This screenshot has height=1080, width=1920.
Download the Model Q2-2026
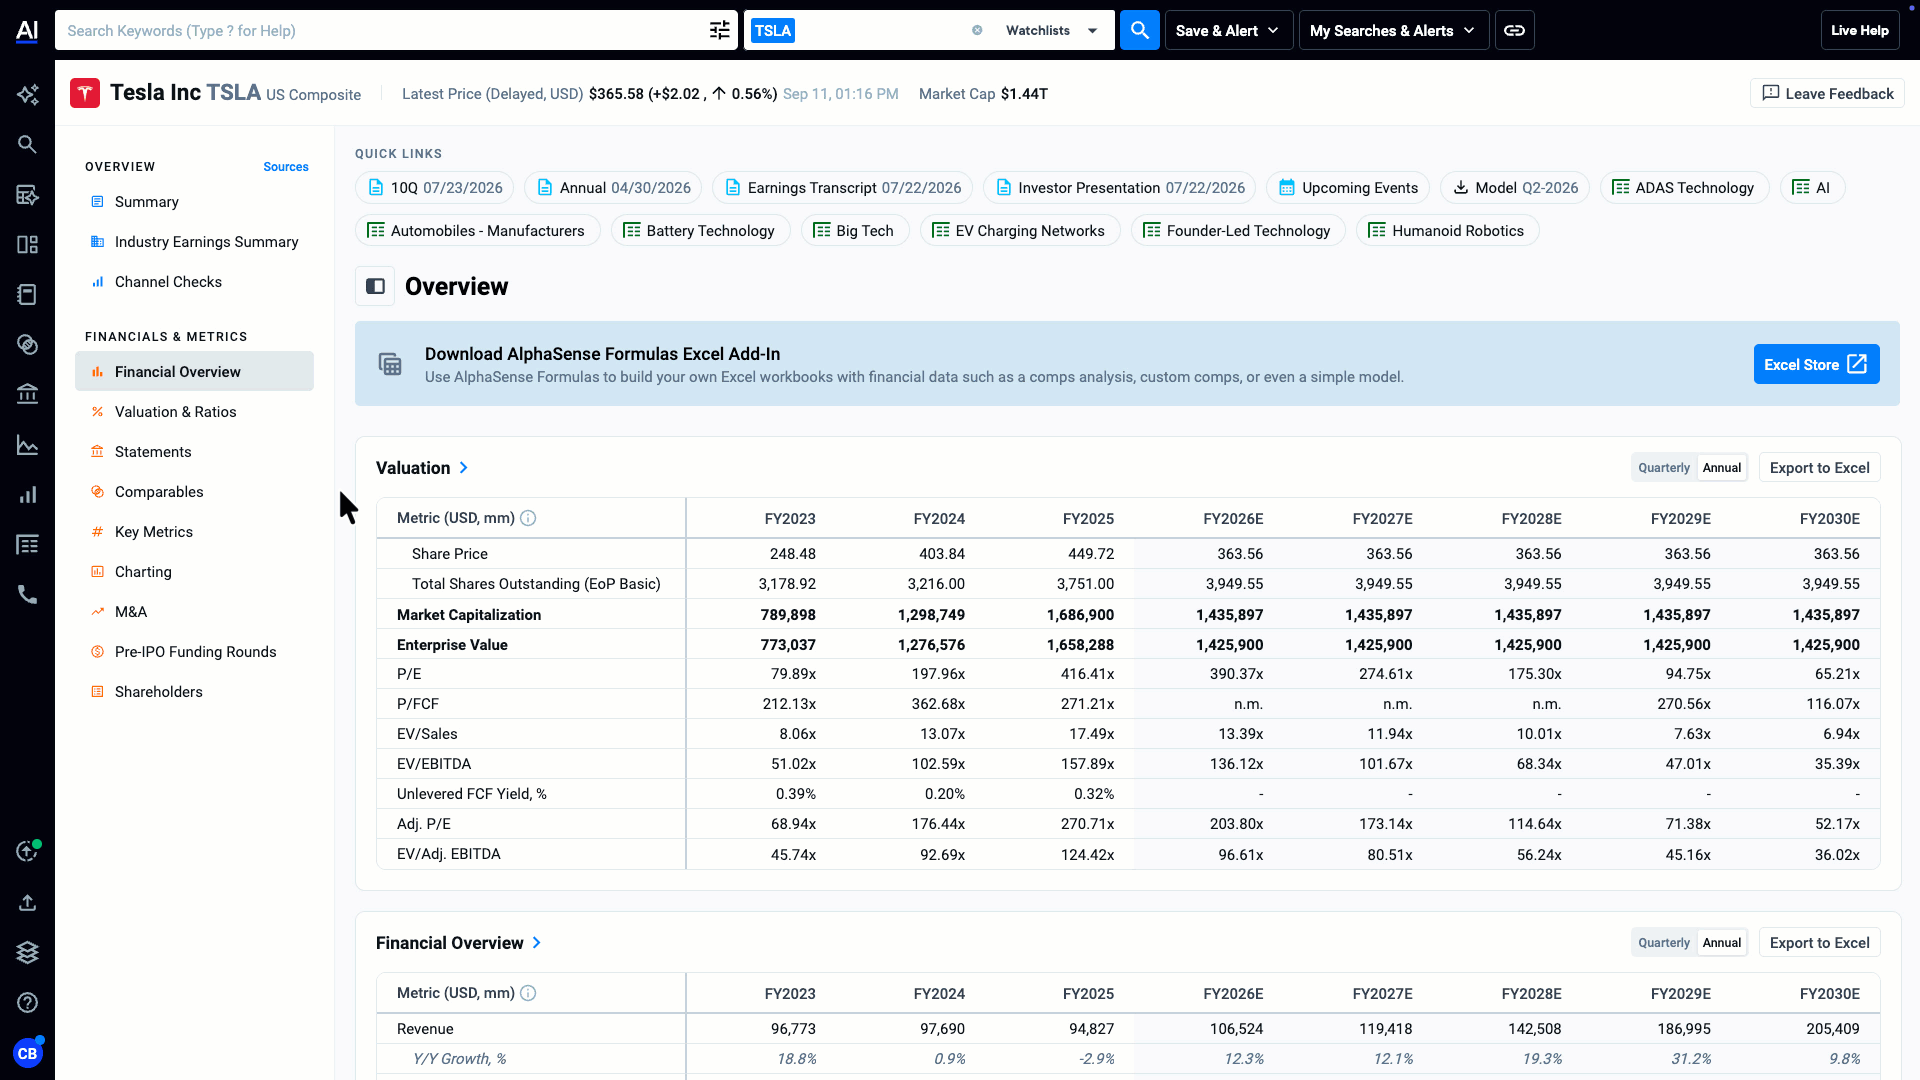click(x=1515, y=188)
